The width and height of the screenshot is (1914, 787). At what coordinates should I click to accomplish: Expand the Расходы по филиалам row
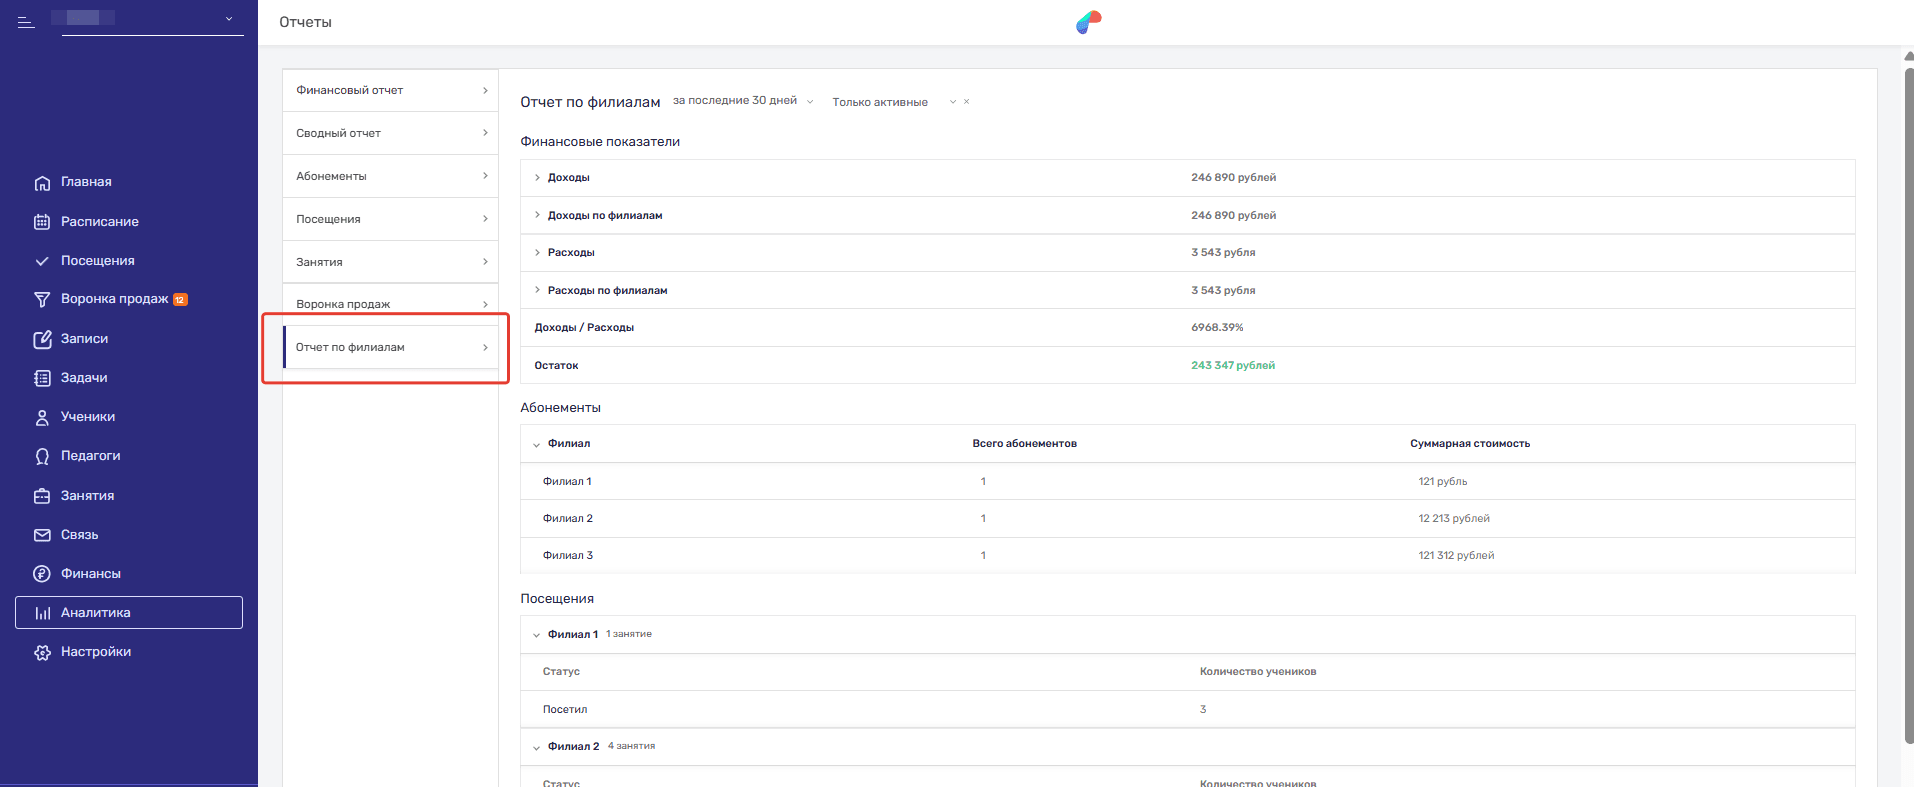click(537, 290)
